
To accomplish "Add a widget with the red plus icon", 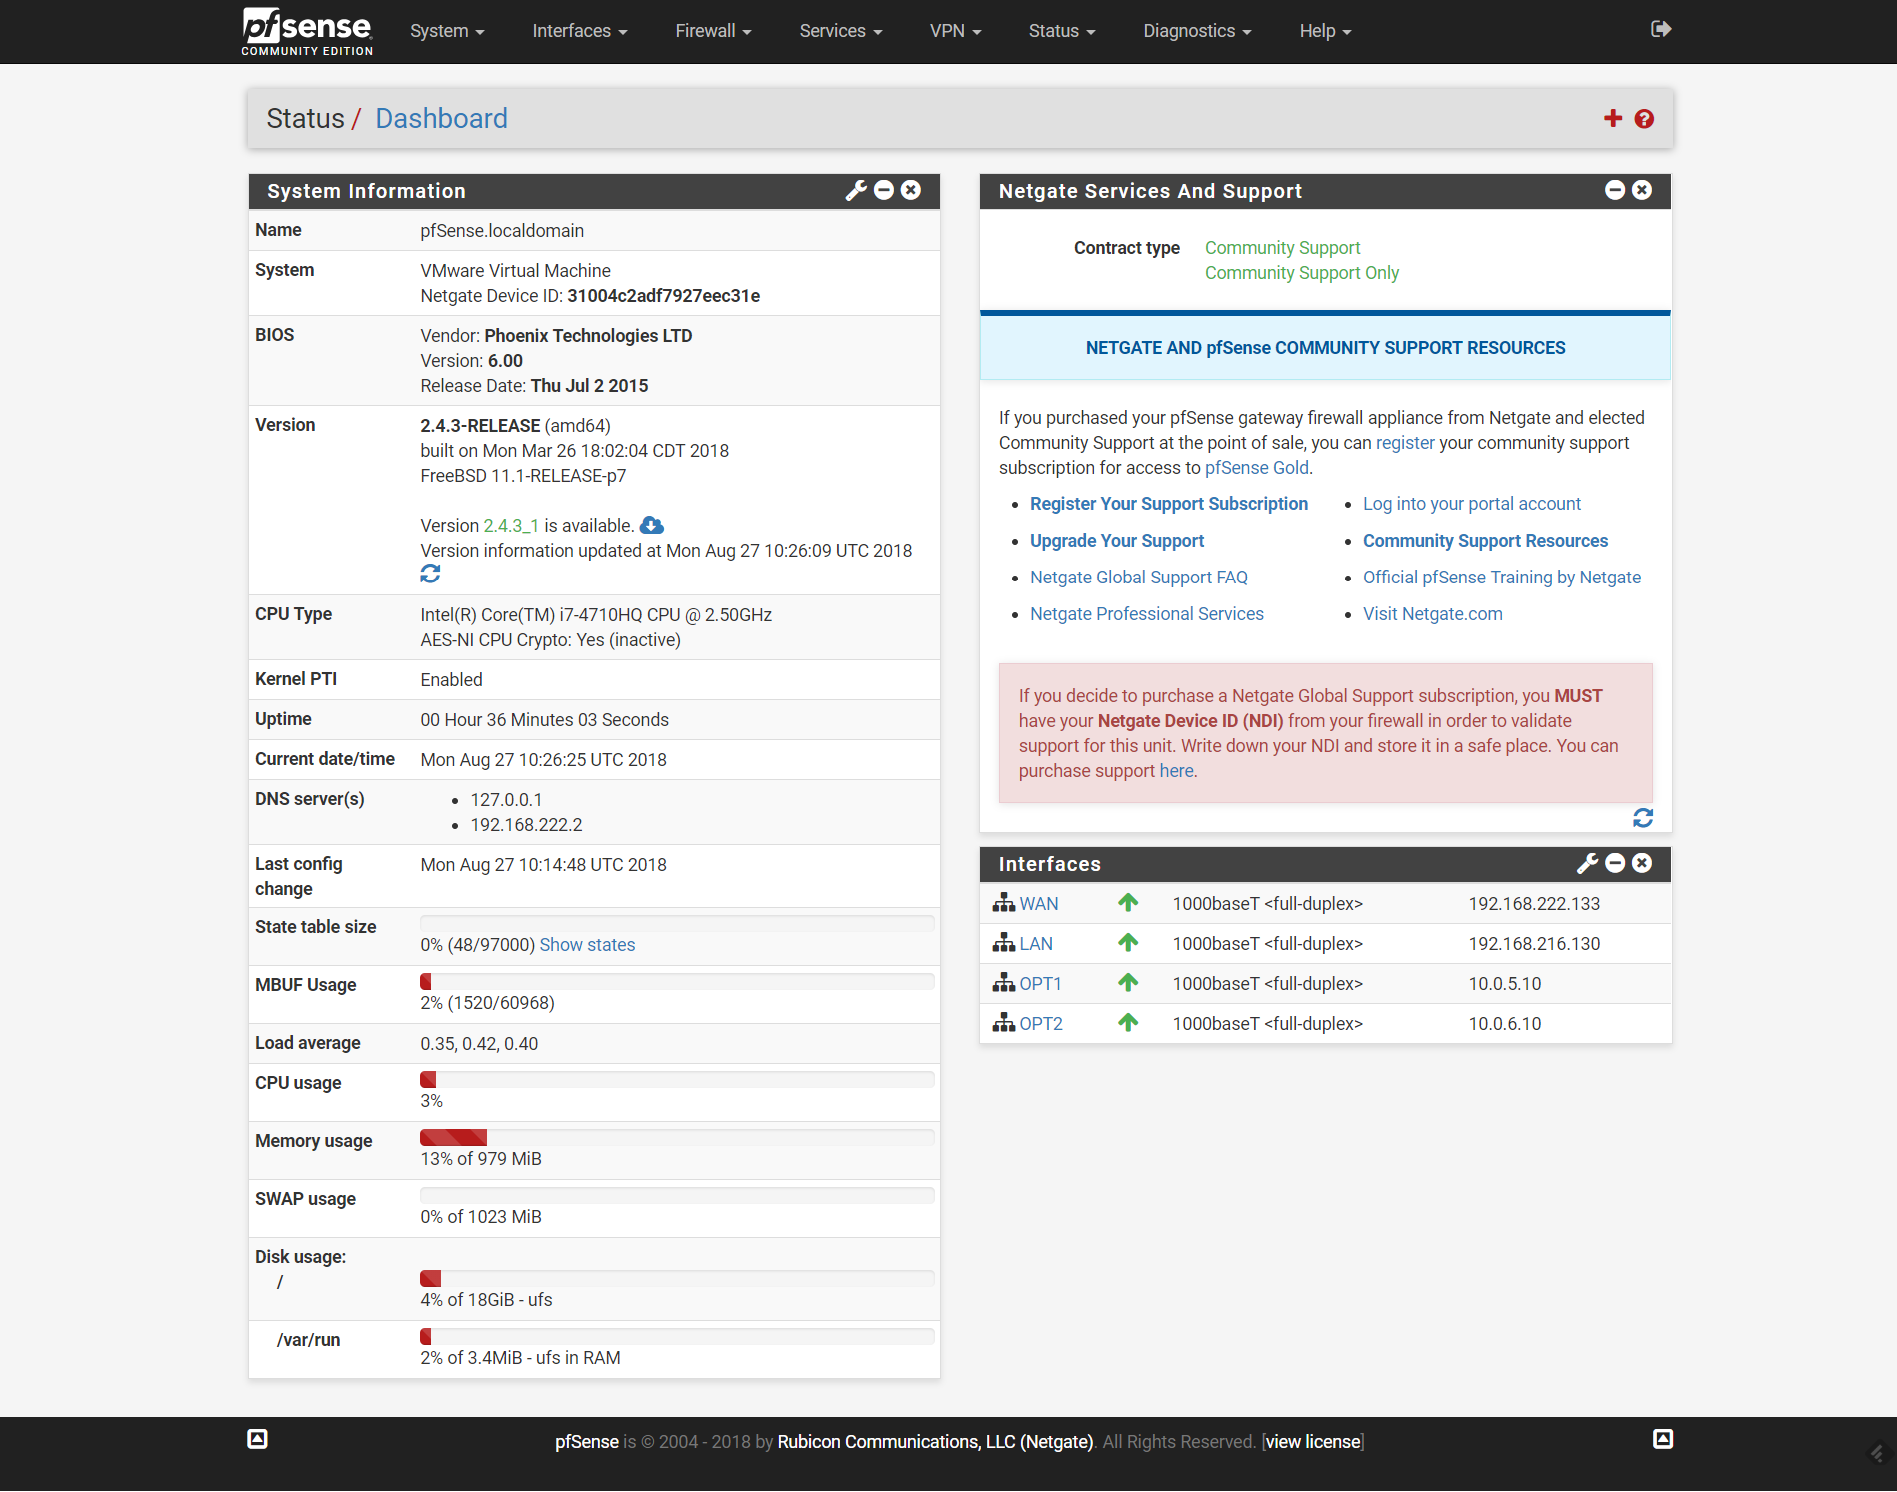I will 1613,118.
